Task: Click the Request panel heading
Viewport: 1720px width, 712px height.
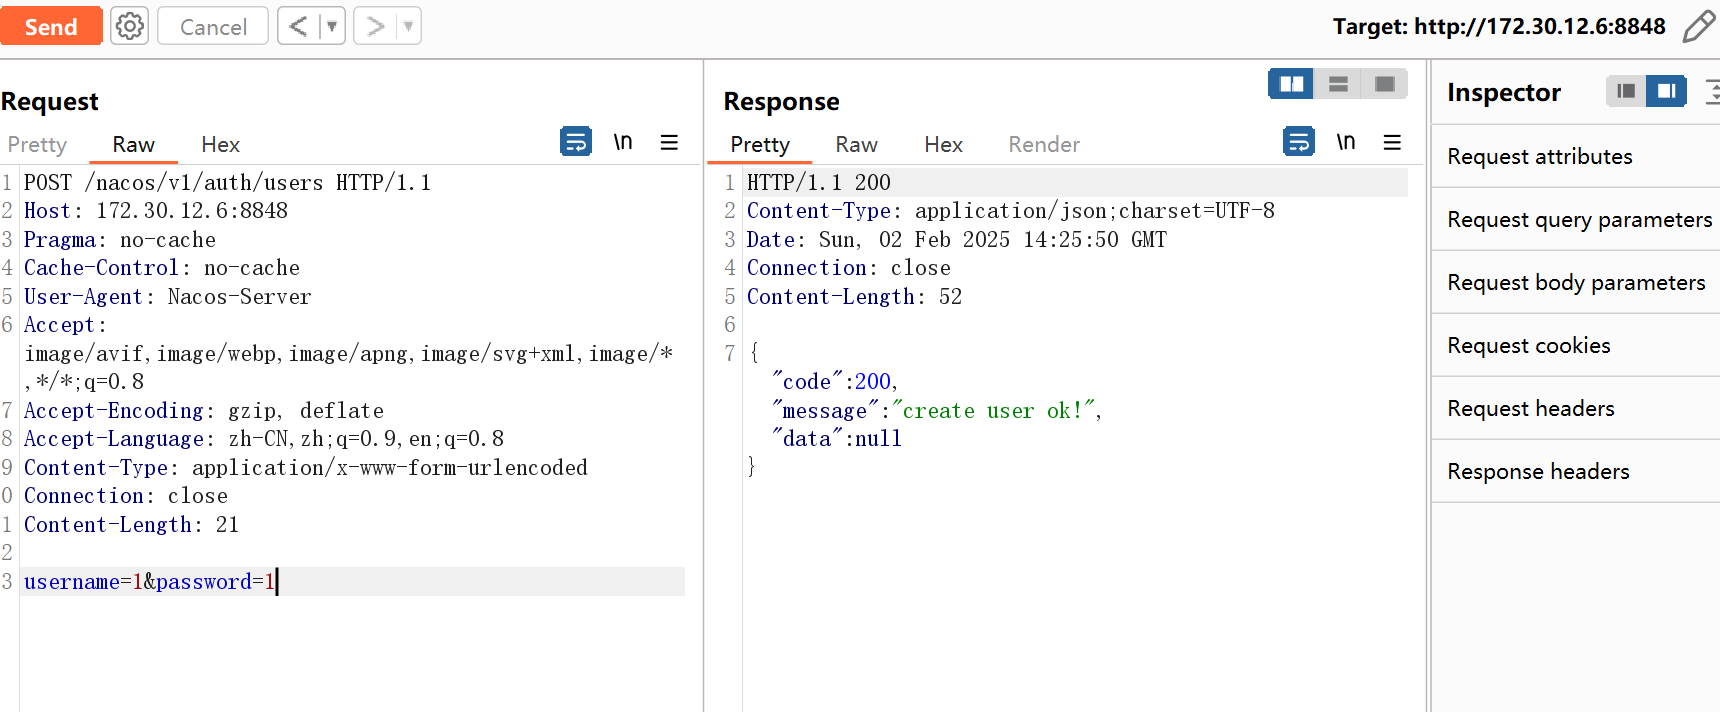Action: pos(50,101)
